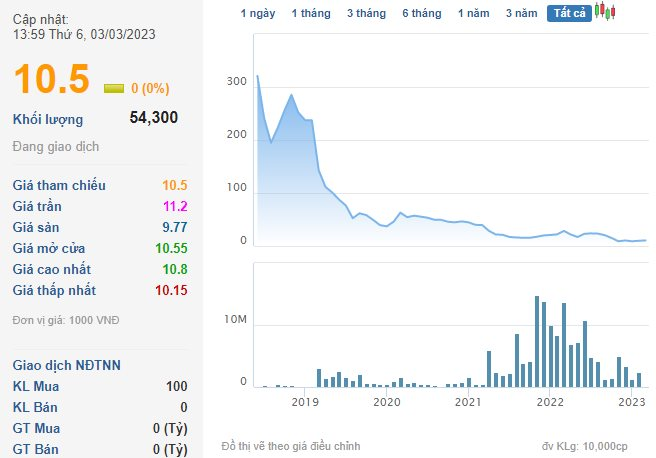Image resolution: width=656 pixels, height=458 pixels.
Task: Click the 'Giá cao nhất' value 10.8
Action: [174, 269]
